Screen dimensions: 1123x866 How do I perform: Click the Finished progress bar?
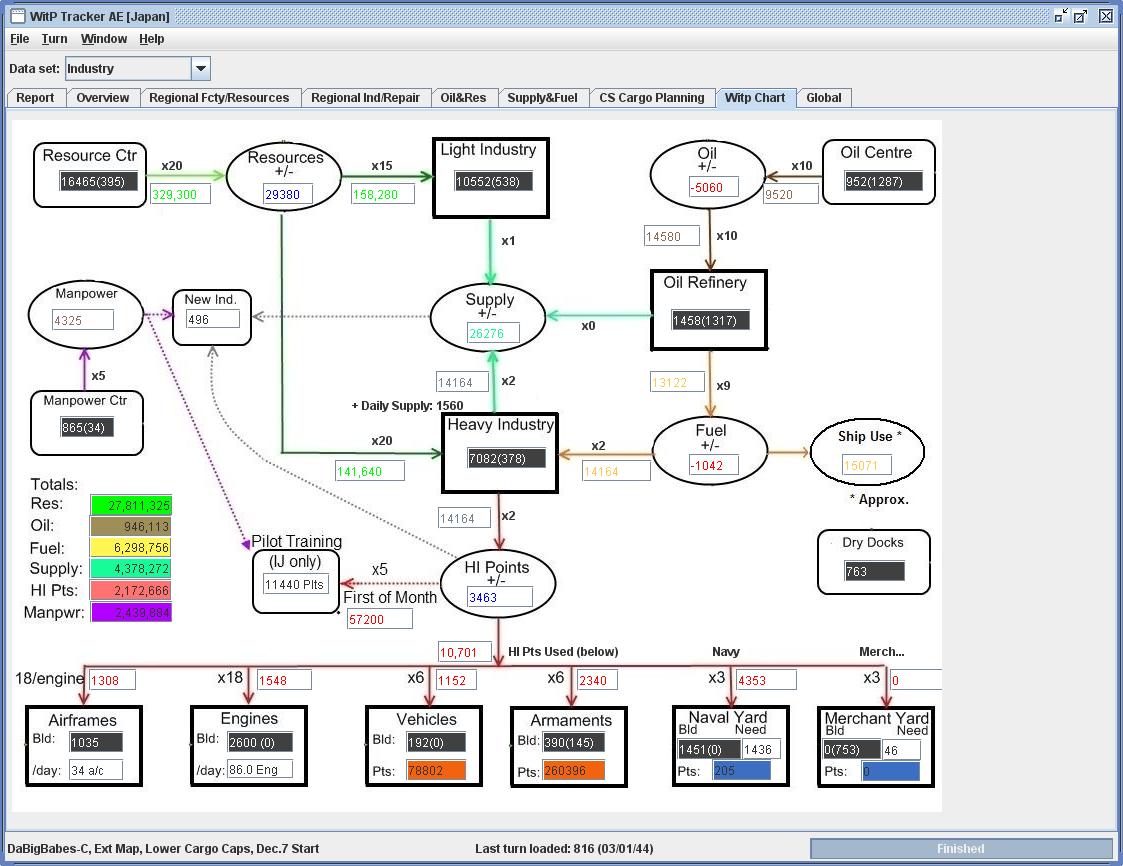click(x=961, y=849)
